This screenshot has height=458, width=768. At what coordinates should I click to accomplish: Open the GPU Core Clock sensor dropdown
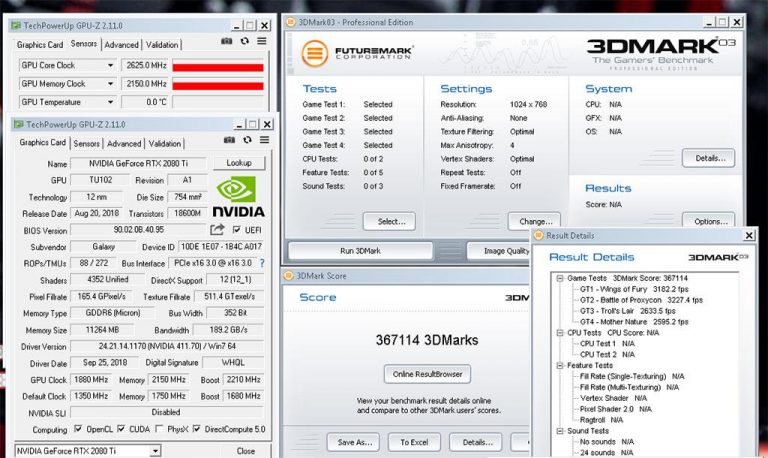110,65
